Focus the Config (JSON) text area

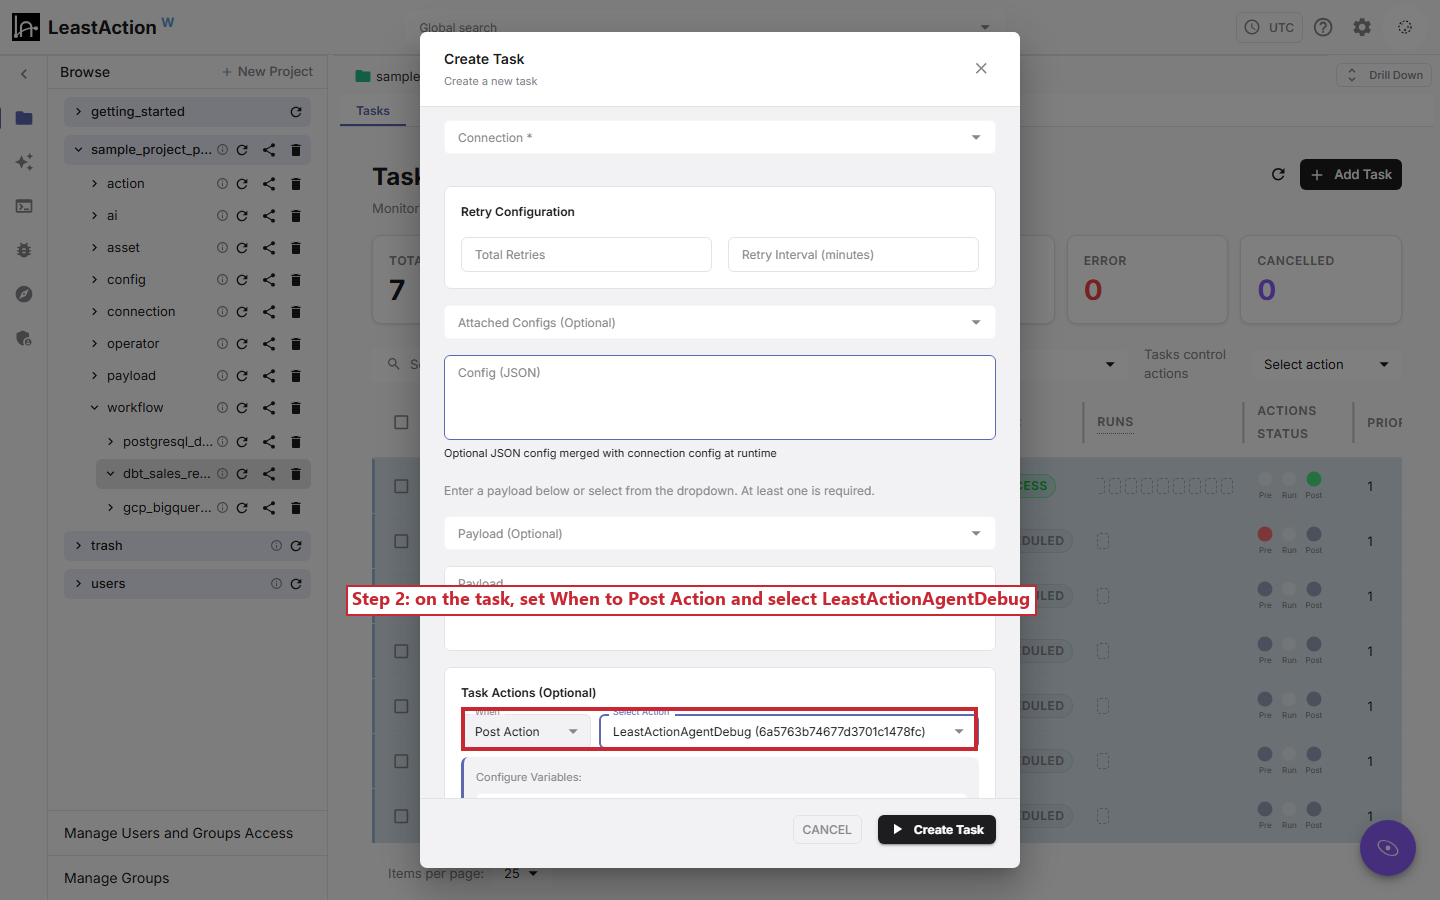tap(720, 397)
